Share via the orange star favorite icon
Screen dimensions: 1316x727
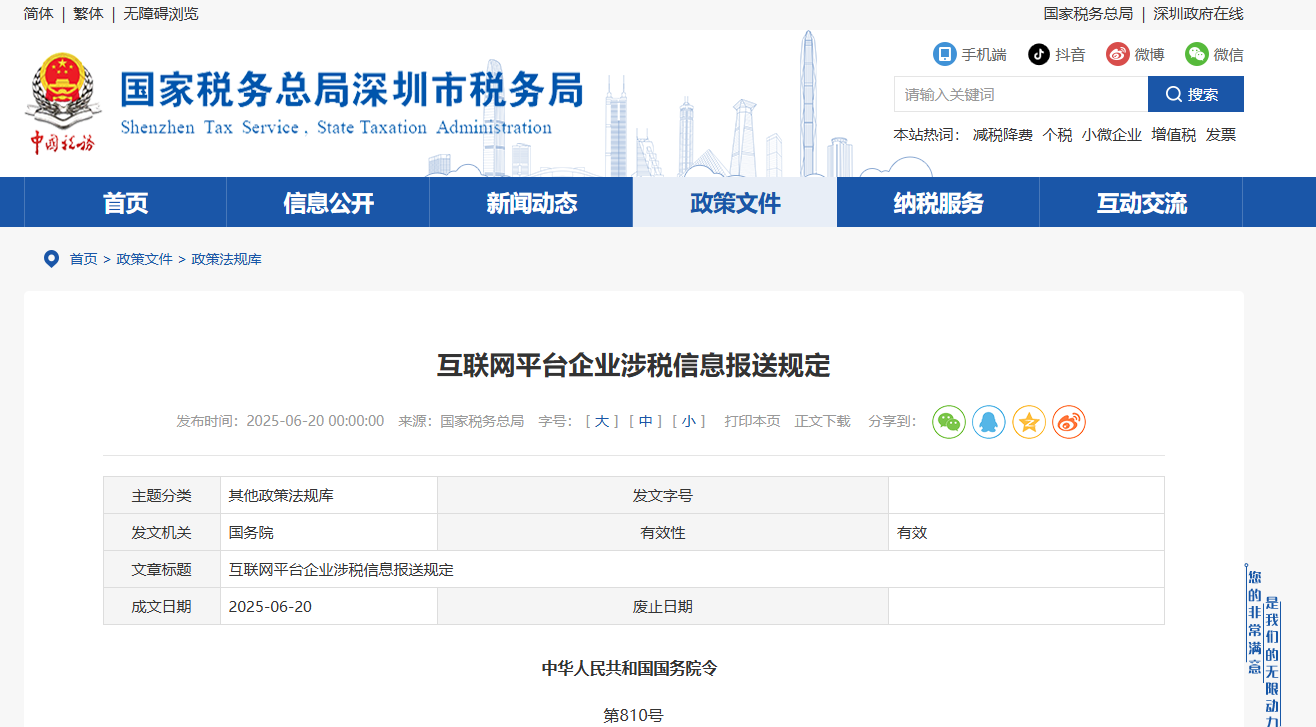(1028, 422)
